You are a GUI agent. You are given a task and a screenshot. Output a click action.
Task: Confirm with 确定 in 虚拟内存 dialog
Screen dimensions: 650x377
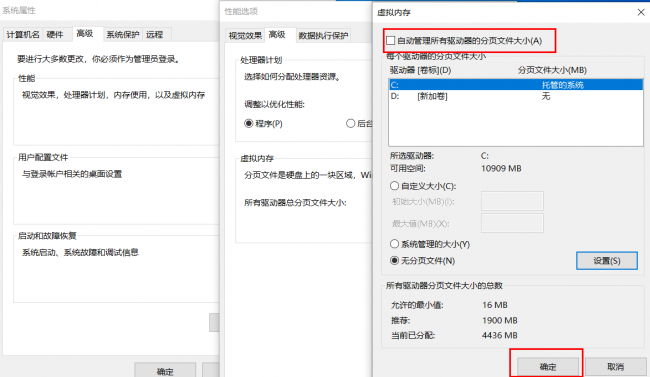tap(548, 366)
